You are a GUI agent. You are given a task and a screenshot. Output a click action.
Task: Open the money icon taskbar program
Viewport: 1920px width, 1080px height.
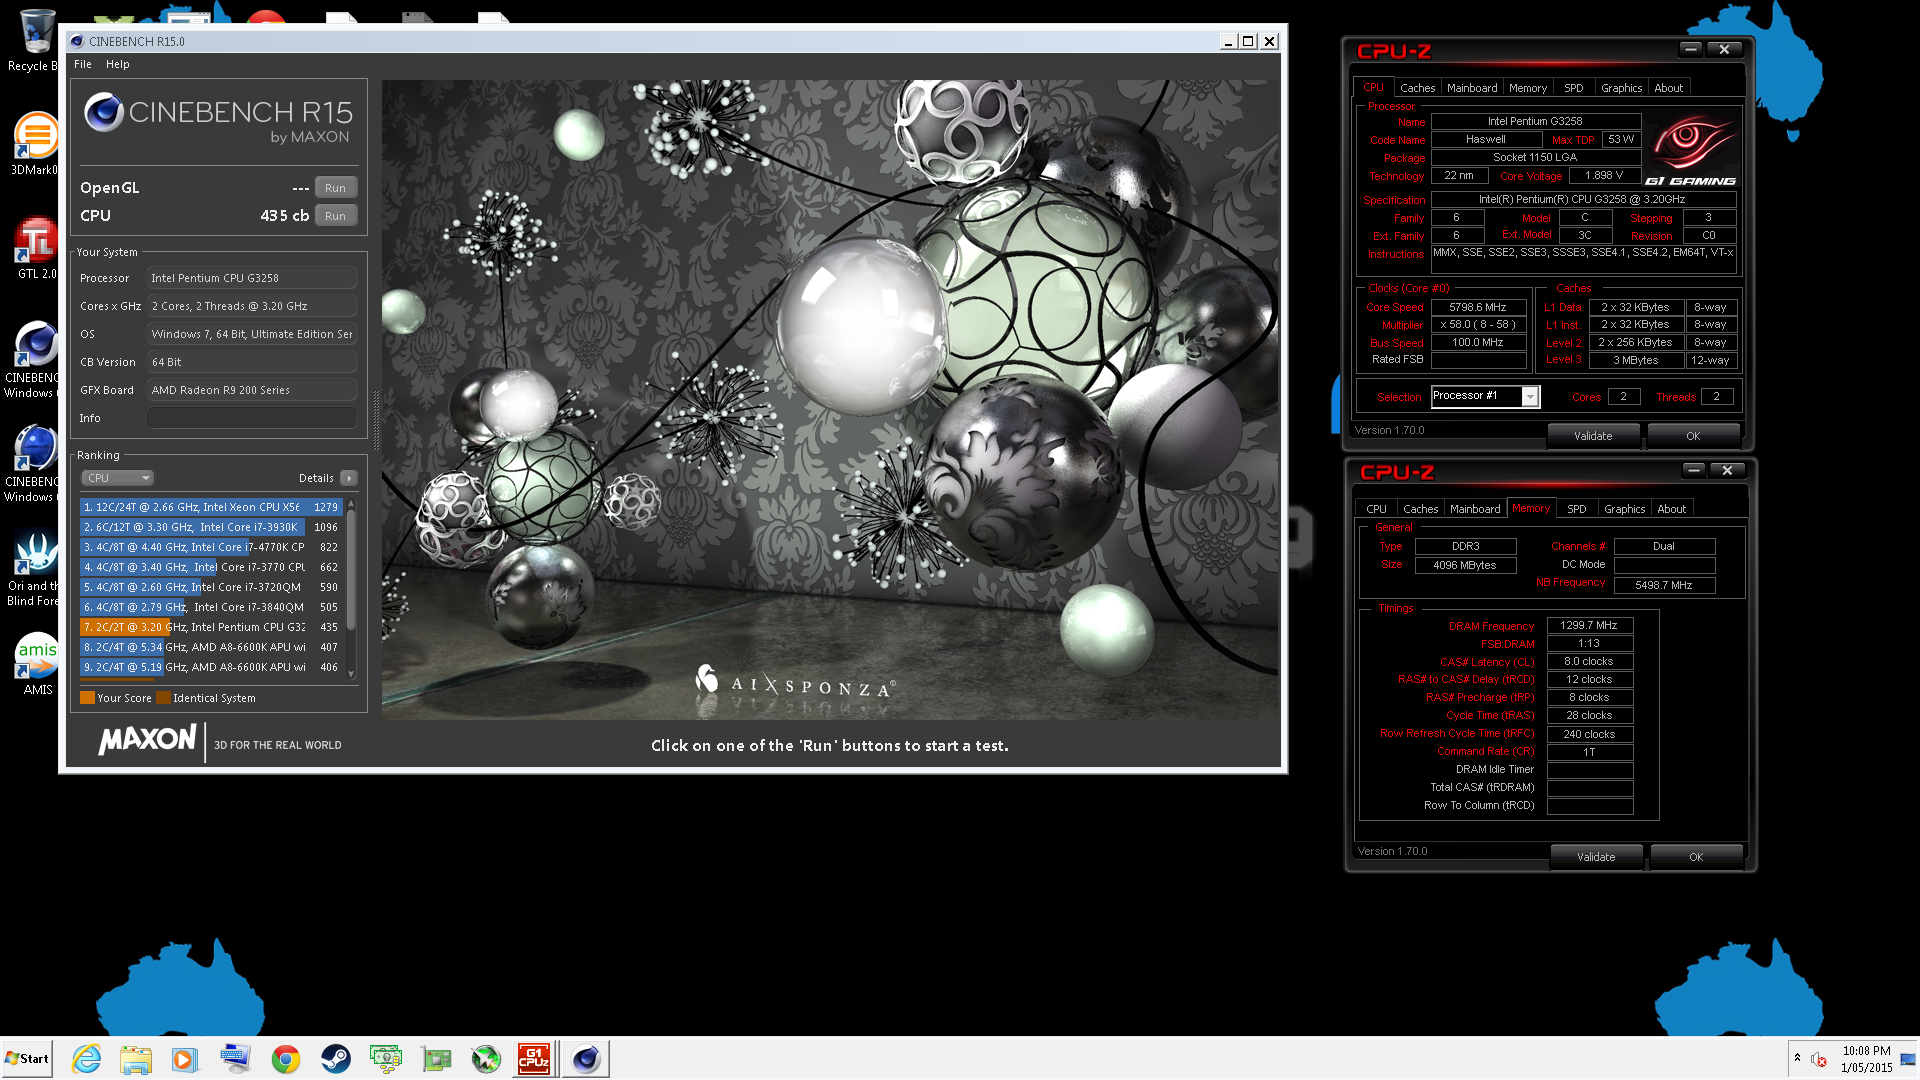(385, 1058)
